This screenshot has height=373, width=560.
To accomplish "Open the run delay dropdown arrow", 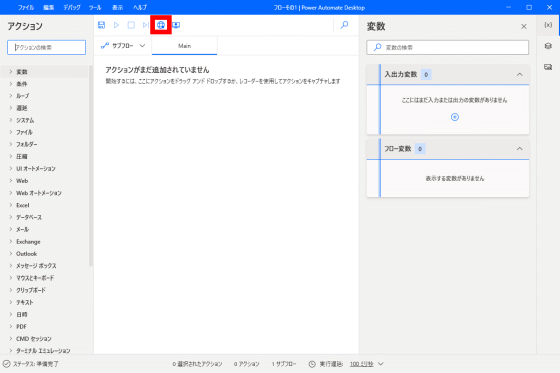I will pyautogui.click(x=381, y=364).
